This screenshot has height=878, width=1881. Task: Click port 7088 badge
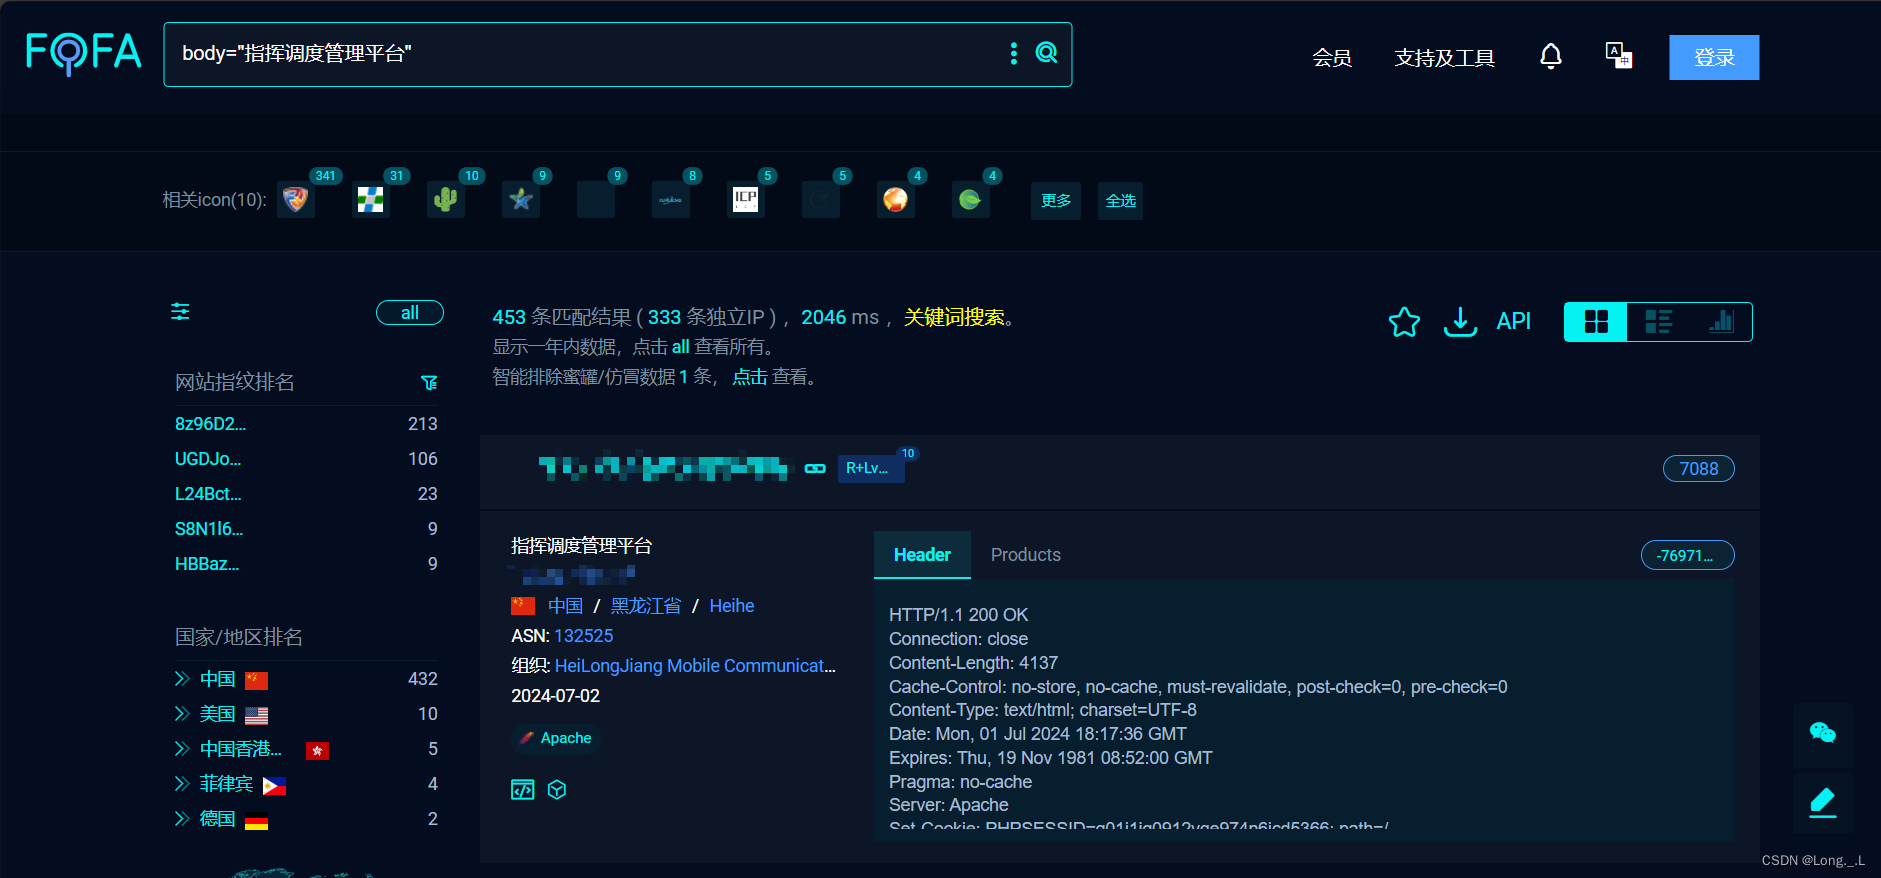[1698, 469]
